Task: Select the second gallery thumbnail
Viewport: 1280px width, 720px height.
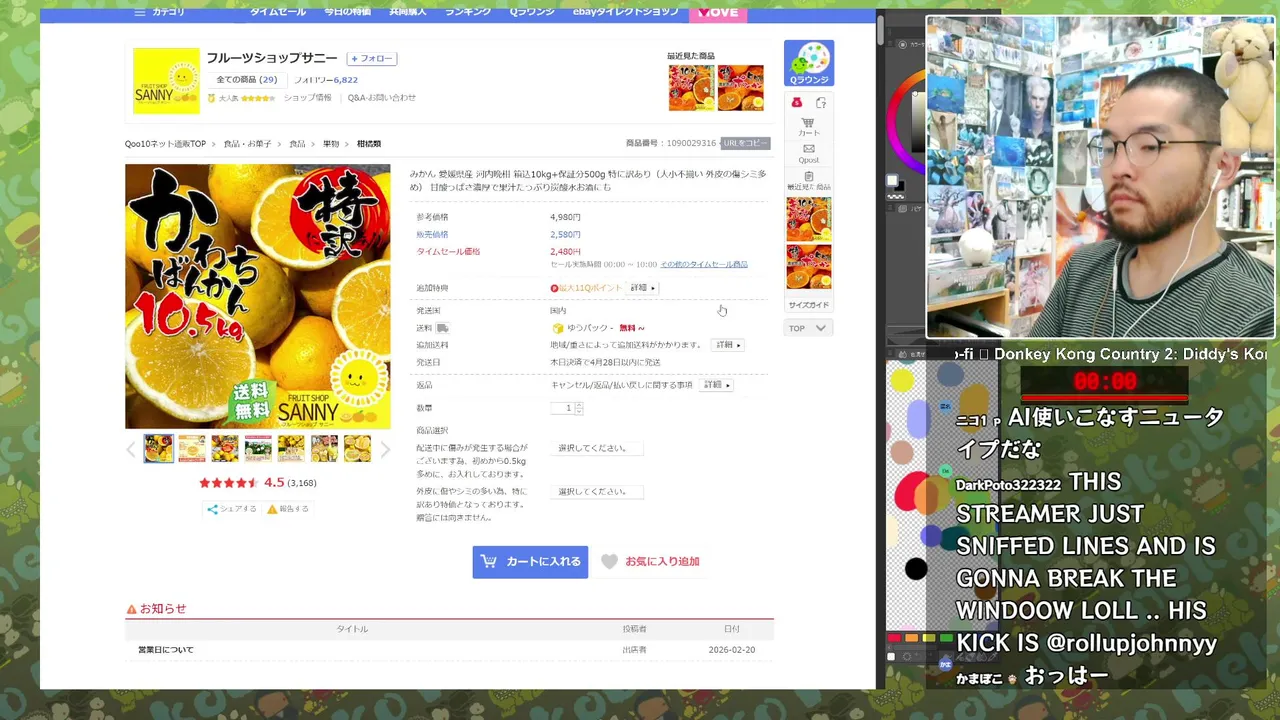Action: (x=191, y=449)
